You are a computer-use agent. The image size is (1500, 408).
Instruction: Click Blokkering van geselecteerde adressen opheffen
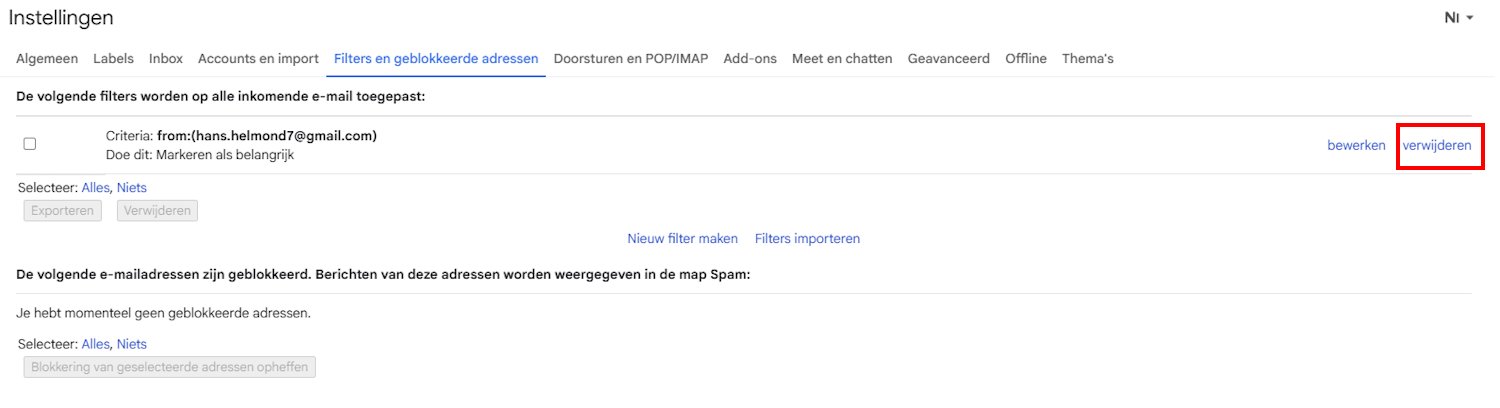coord(170,367)
